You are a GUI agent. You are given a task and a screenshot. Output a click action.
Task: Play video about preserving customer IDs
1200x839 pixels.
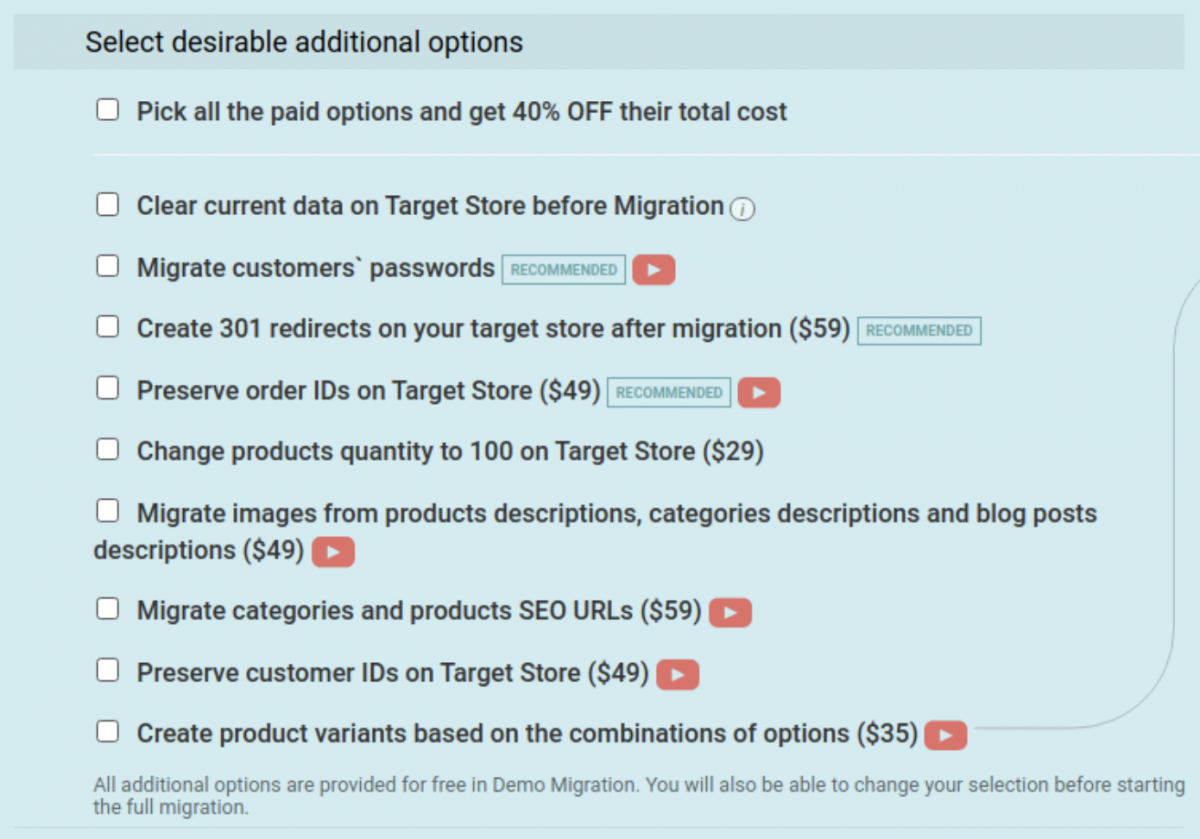click(677, 674)
